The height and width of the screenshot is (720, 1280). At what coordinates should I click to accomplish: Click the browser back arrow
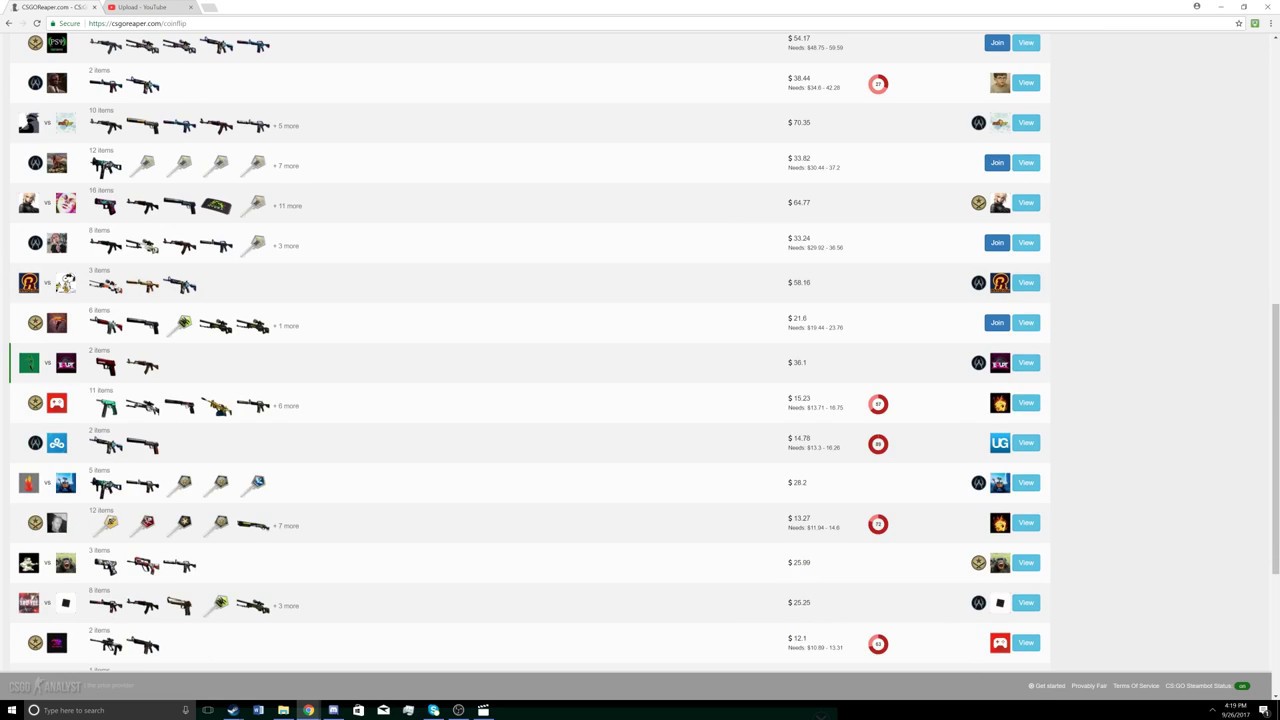point(9,23)
